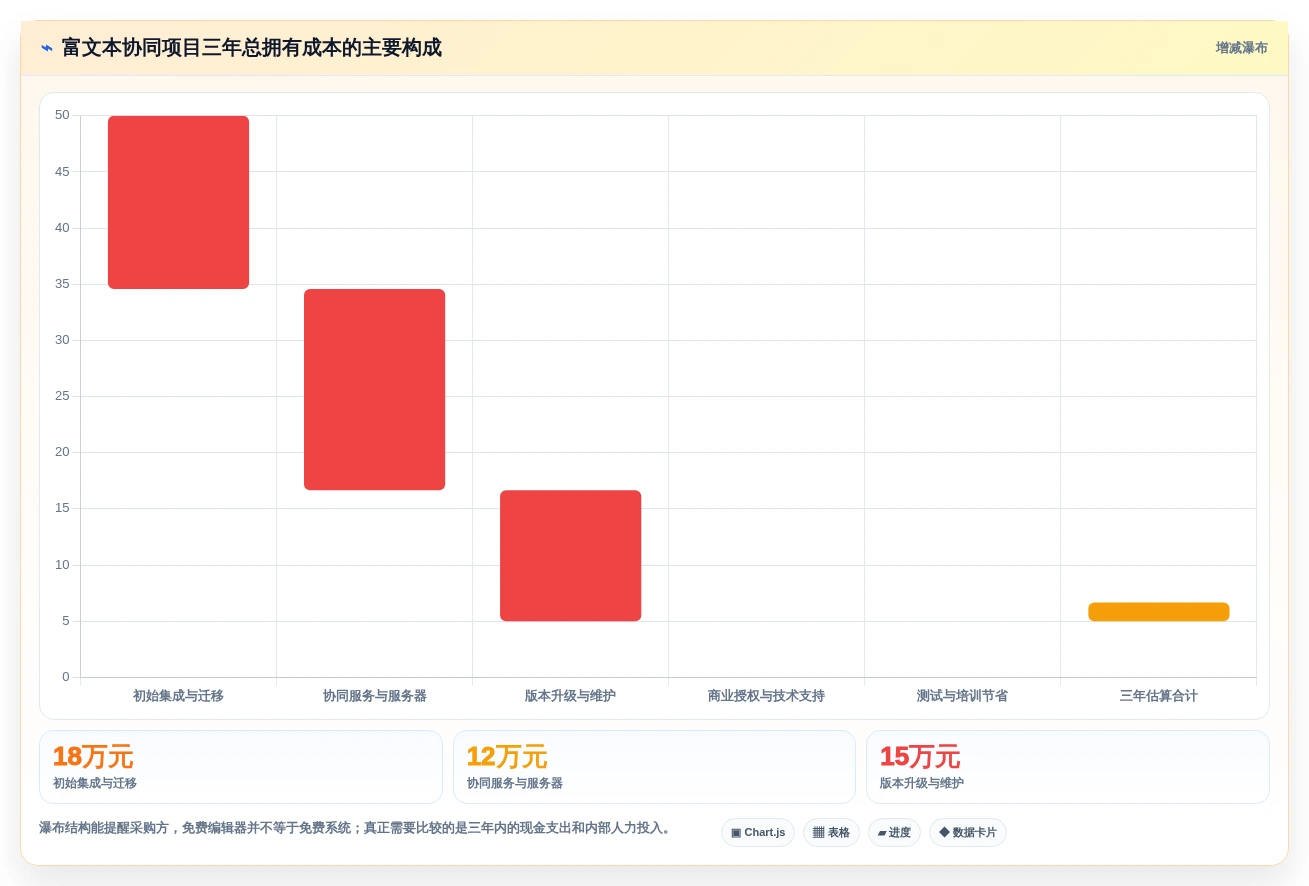Click the 数据卡片 tag chip
The height and width of the screenshot is (886, 1309).
tap(968, 832)
